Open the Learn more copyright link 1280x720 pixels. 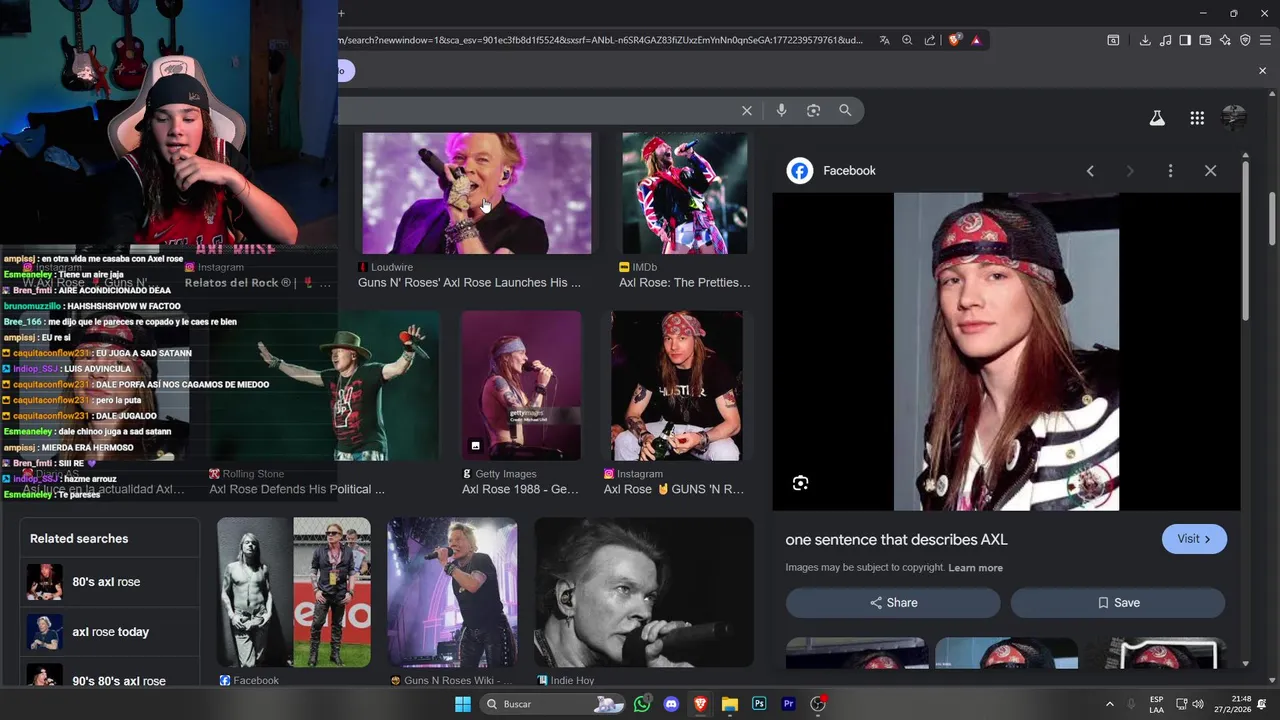point(975,568)
